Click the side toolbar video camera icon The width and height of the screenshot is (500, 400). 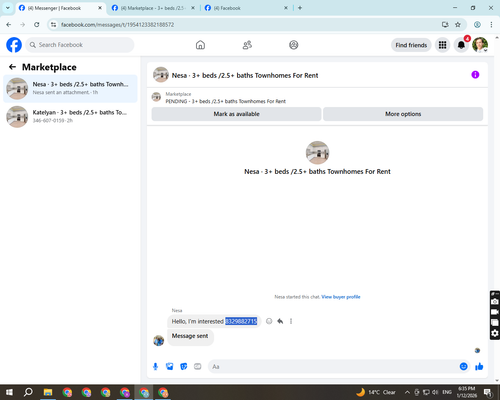(x=495, y=312)
